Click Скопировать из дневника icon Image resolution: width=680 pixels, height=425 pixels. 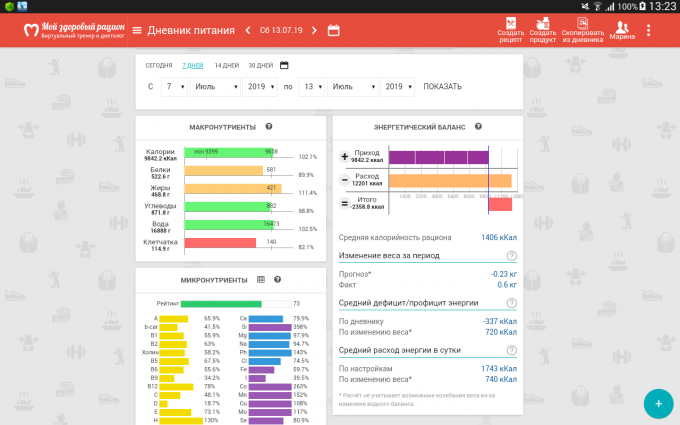click(582, 29)
